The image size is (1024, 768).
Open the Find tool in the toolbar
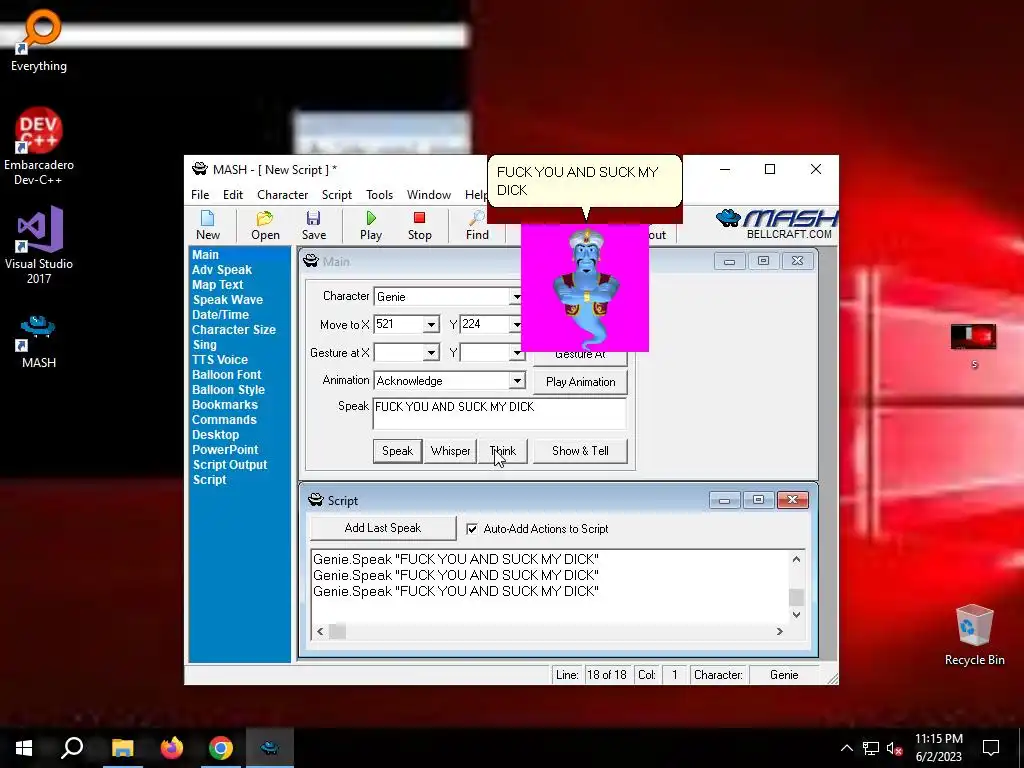point(477,225)
